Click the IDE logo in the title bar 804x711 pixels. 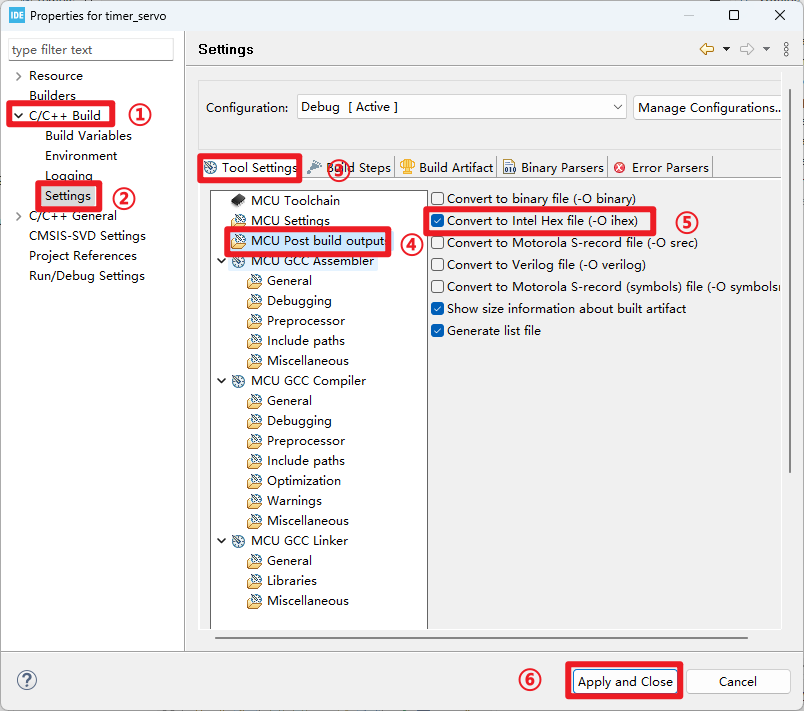(17, 15)
